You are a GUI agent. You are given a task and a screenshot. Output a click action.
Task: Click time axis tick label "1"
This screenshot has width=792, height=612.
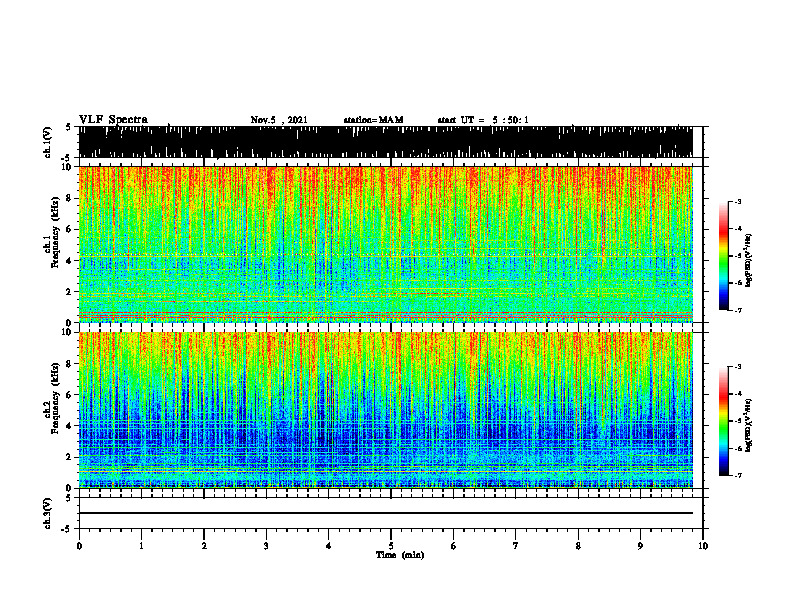(x=141, y=546)
